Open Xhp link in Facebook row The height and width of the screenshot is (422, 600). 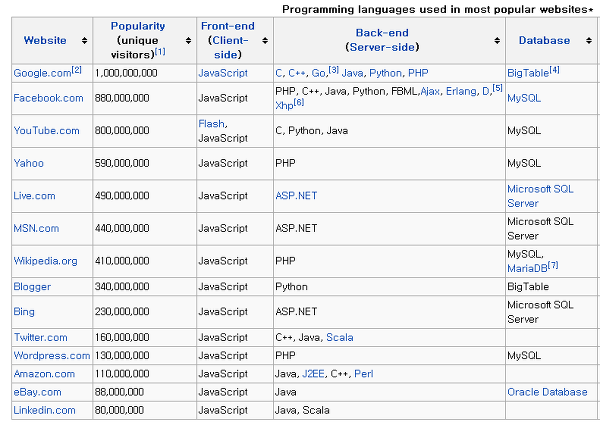[284, 106]
